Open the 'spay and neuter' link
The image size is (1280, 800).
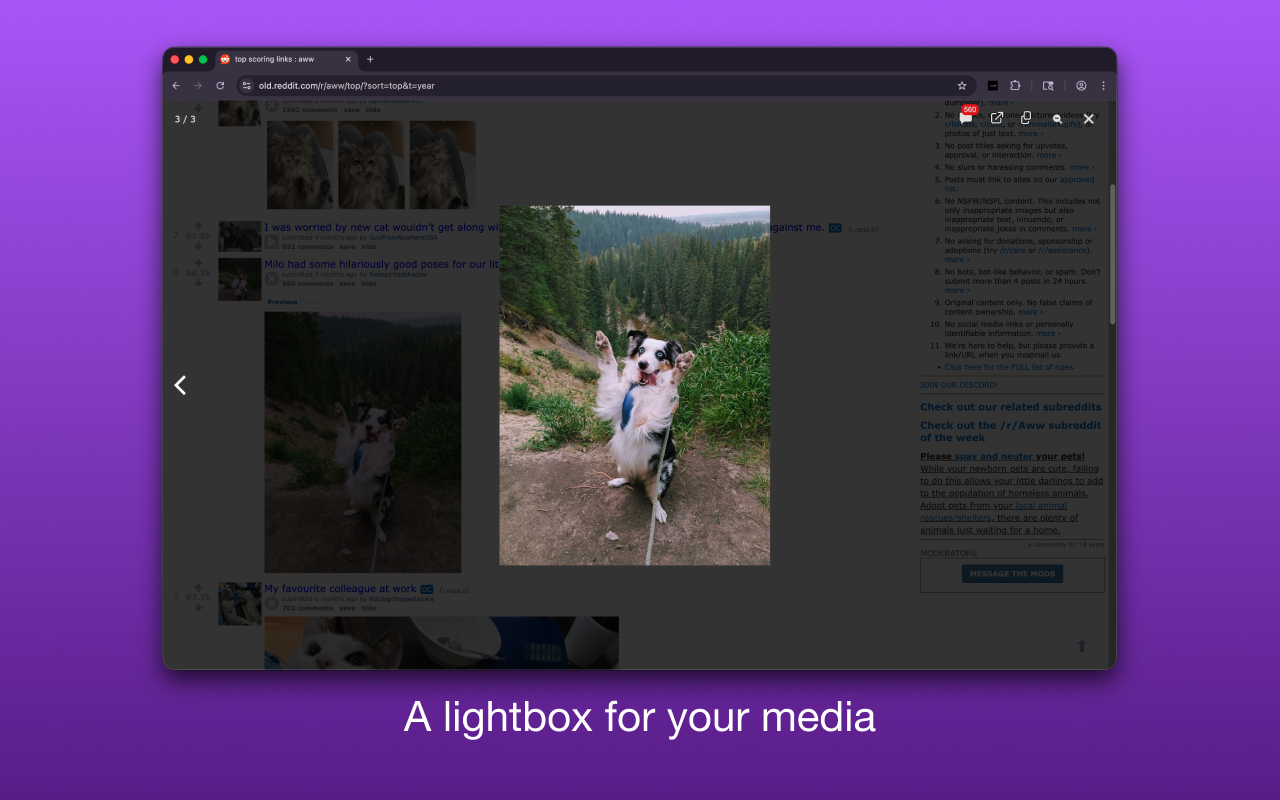(x=994, y=456)
